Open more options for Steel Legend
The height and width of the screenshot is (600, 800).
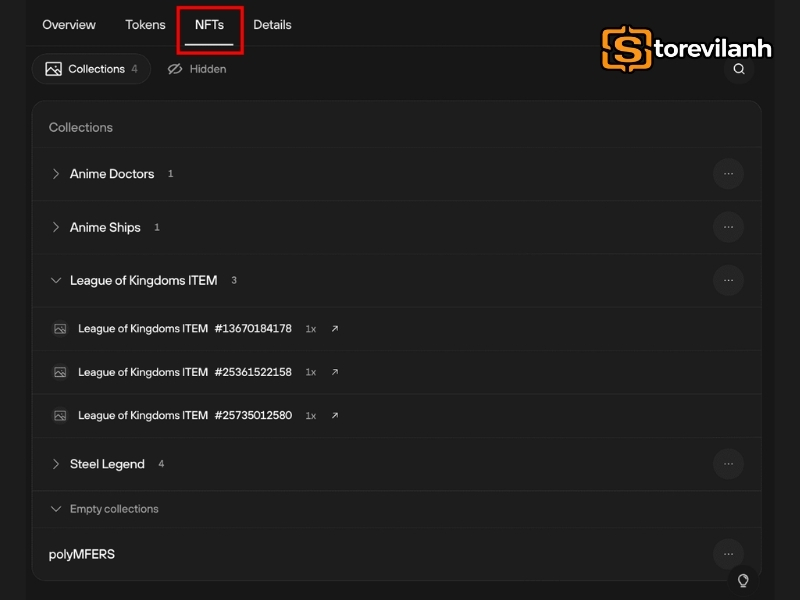point(728,464)
